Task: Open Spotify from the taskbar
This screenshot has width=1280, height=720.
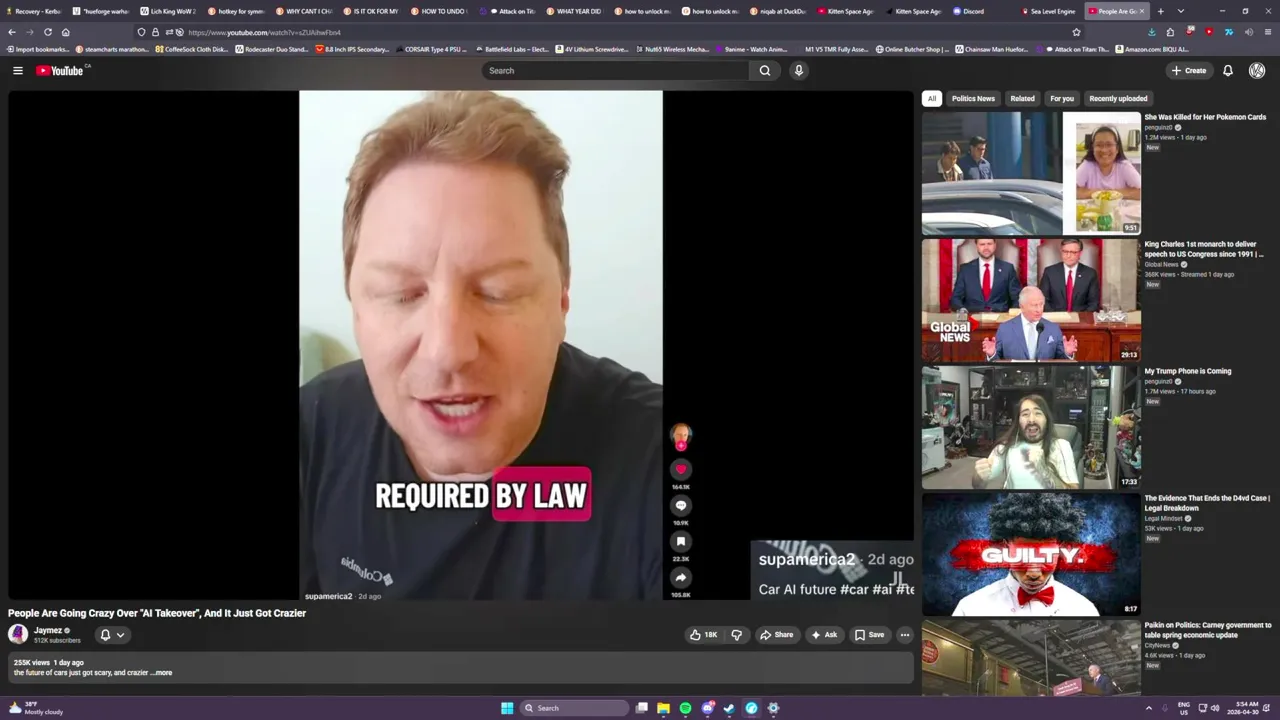Action: [x=685, y=708]
